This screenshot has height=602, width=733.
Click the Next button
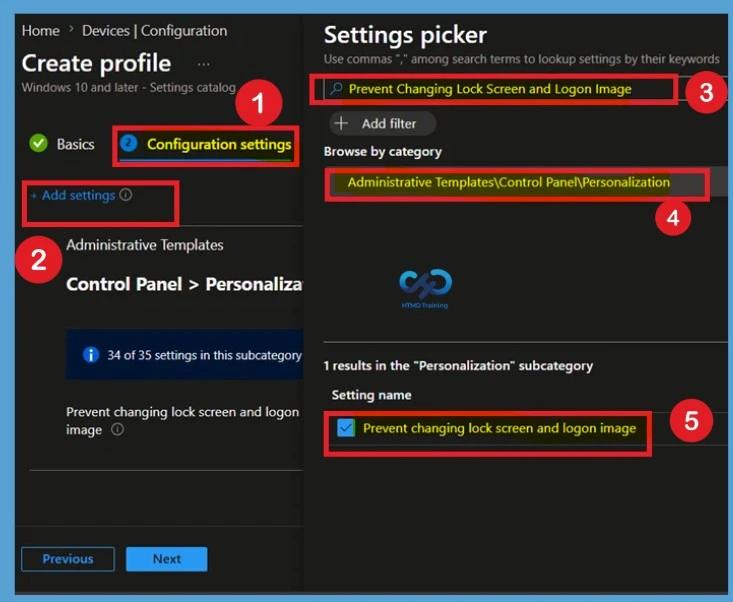166,559
